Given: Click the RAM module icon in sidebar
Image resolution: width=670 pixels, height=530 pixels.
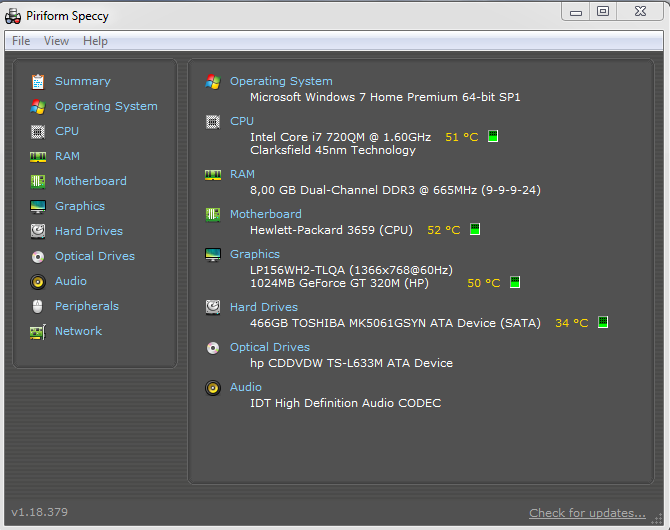Looking at the screenshot, I should 38,156.
